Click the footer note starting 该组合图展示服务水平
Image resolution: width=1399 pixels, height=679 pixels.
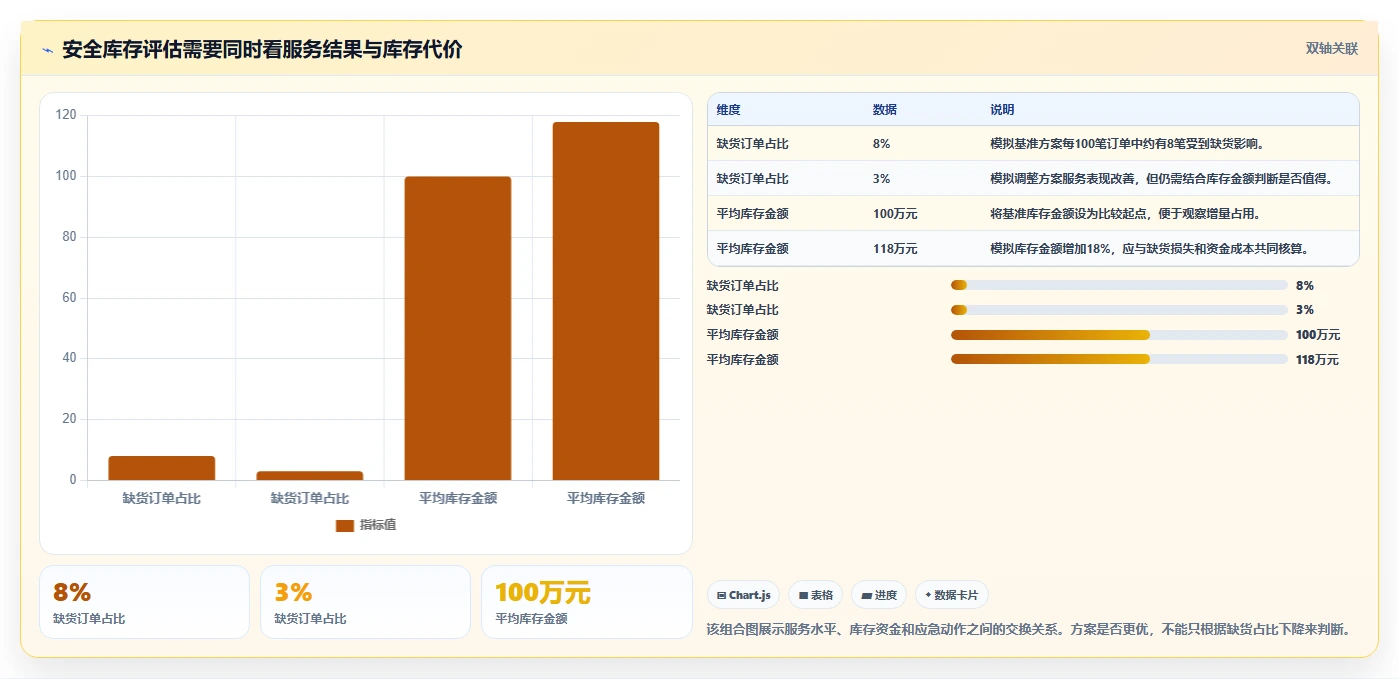(1029, 629)
